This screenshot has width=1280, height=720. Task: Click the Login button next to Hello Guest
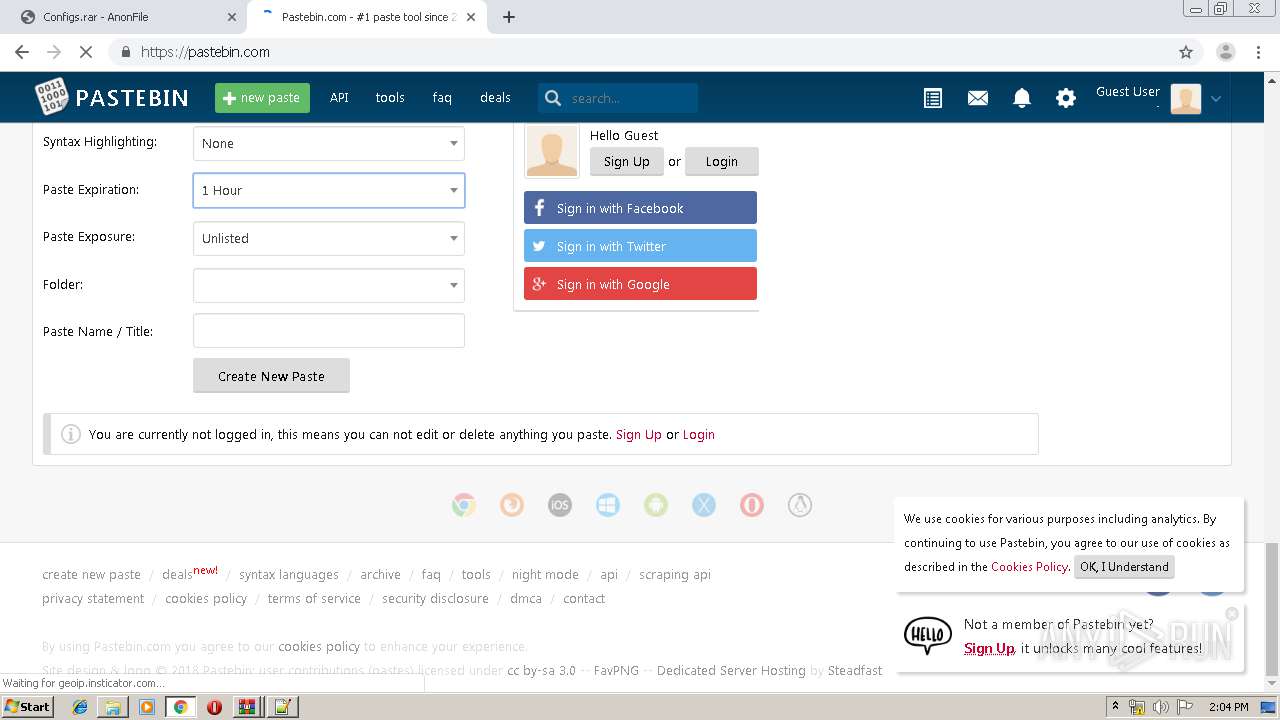[721, 161]
